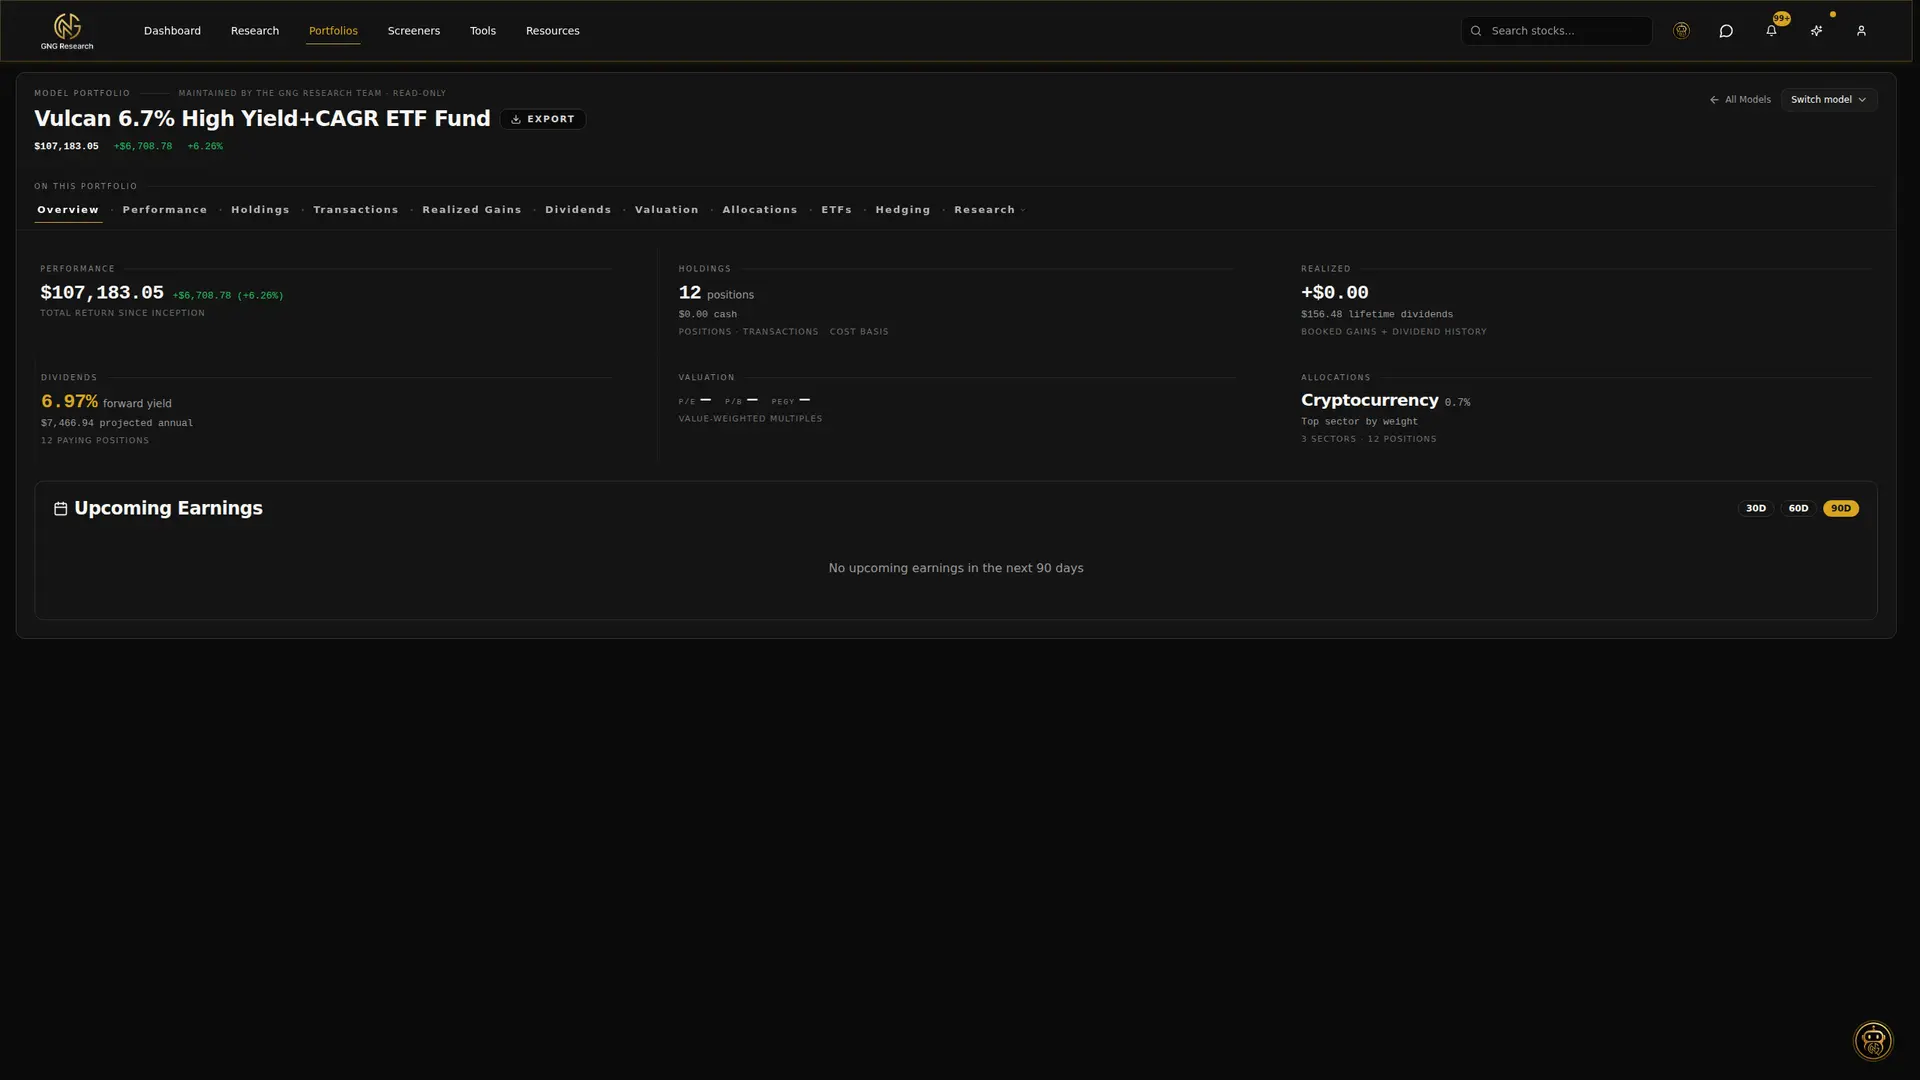Screen dimensions: 1920x1080
Task: Open the Tools menu
Action: tap(483, 31)
